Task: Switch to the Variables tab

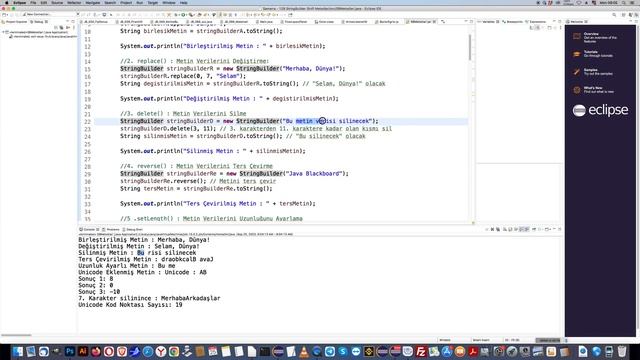Action: tap(488, 21)
